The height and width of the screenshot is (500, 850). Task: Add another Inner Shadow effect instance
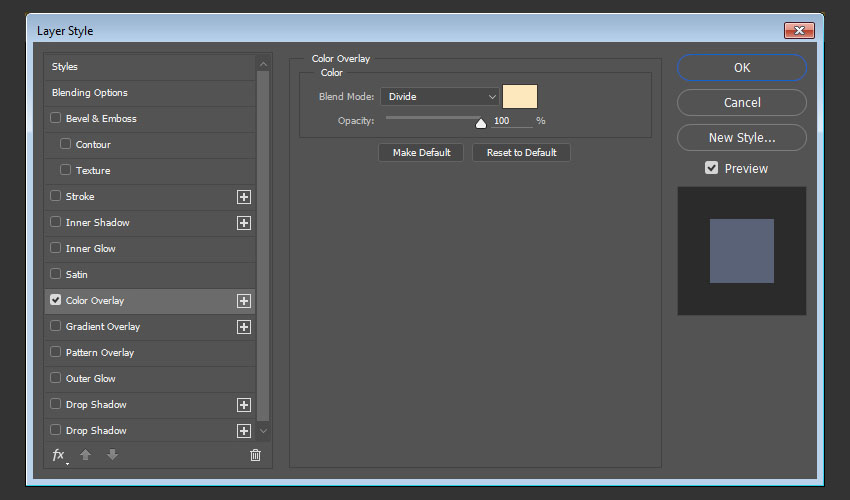243,223
